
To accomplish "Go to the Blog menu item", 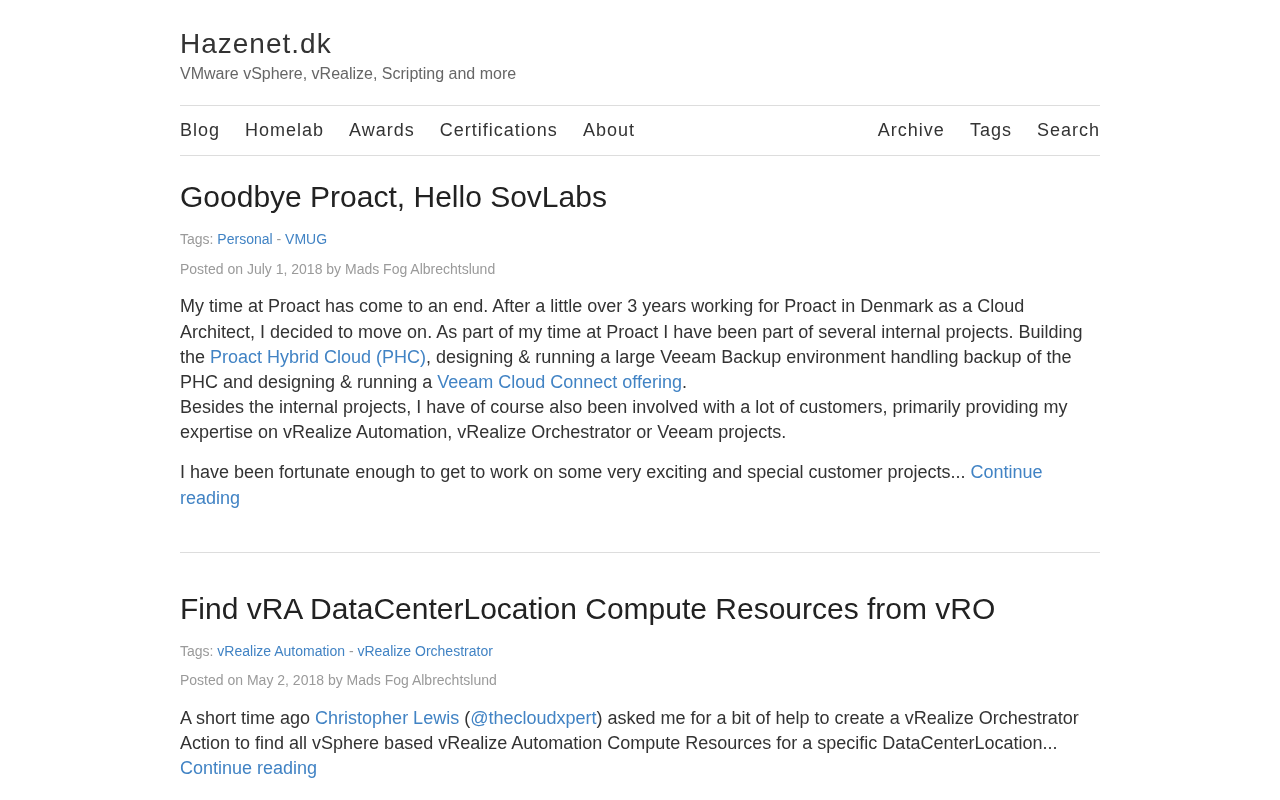I will [200, 130].
